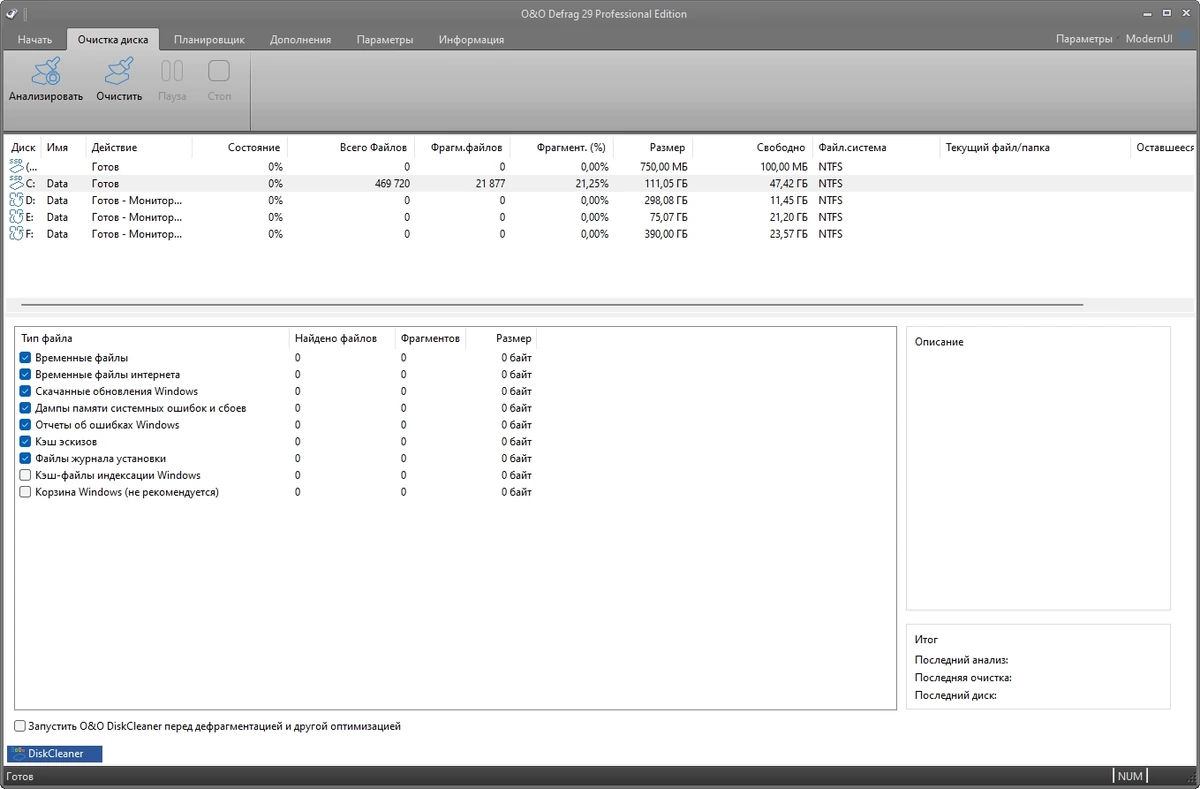Click the NUM indicator in status bar

click(1130, 776)
